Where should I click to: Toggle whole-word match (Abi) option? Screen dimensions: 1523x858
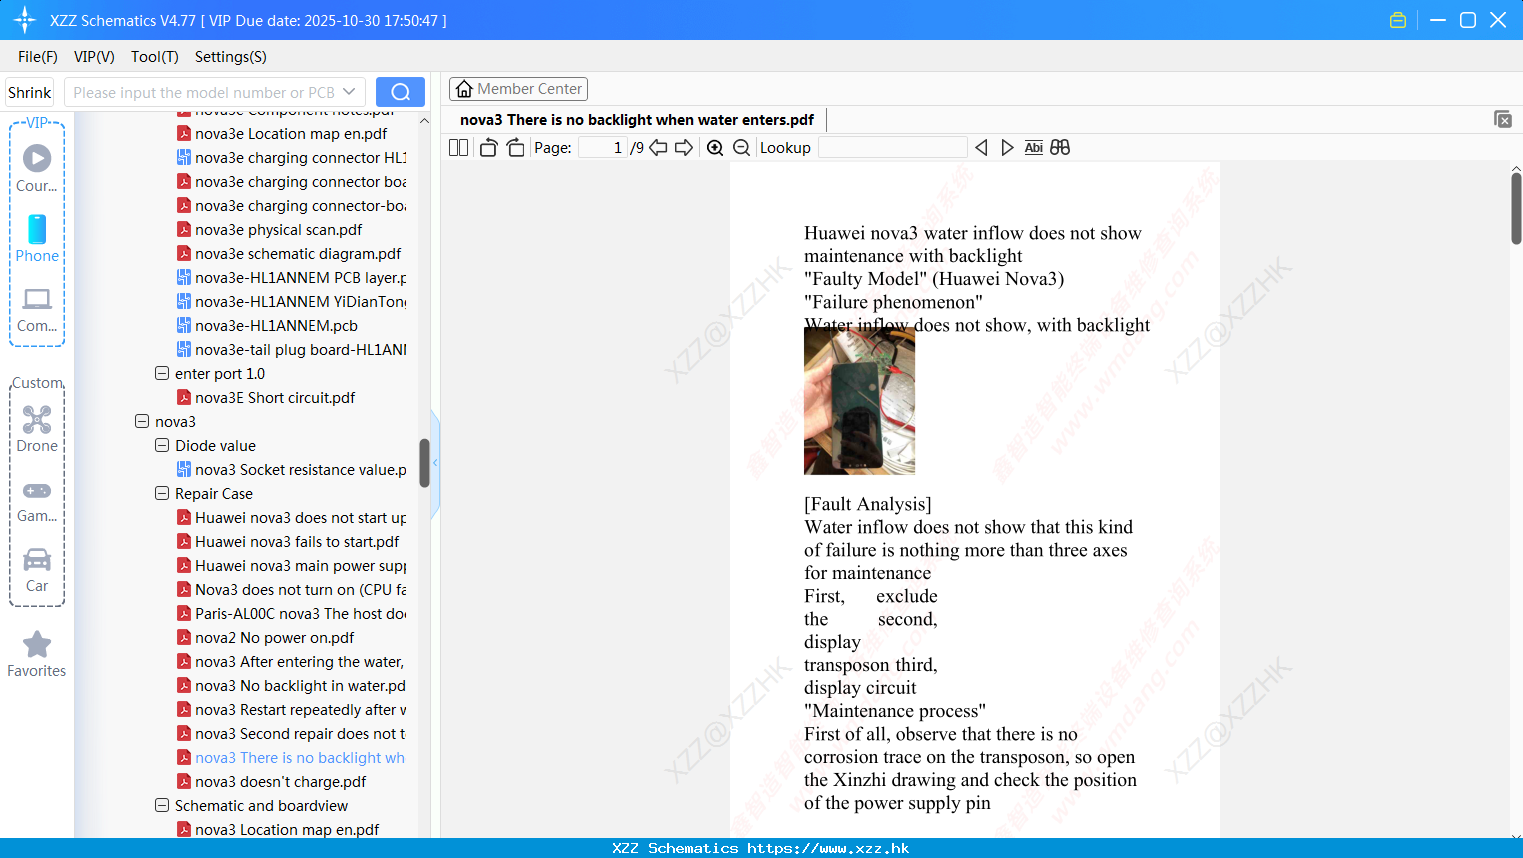(x=1034, y=148)
